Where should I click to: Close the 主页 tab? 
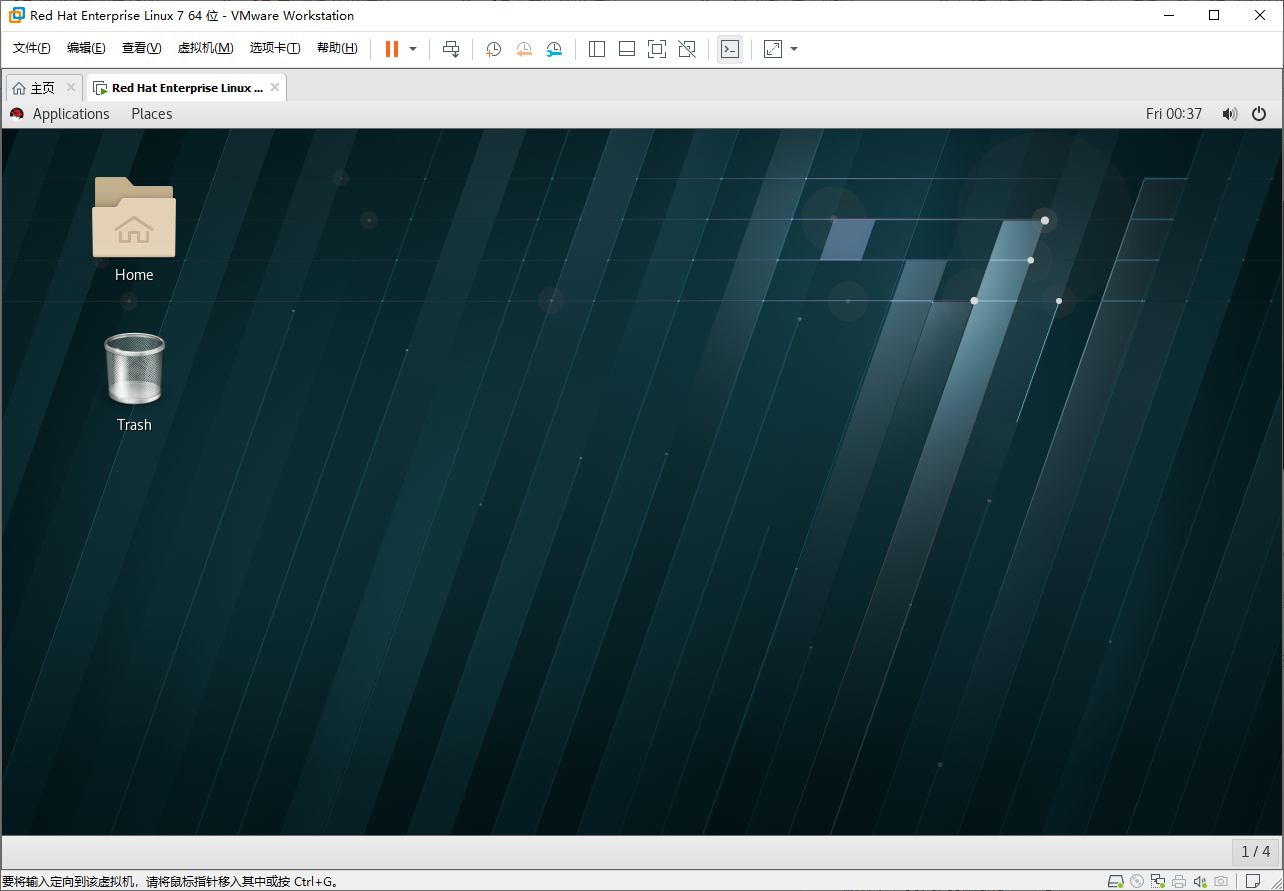tap(71, 87)
